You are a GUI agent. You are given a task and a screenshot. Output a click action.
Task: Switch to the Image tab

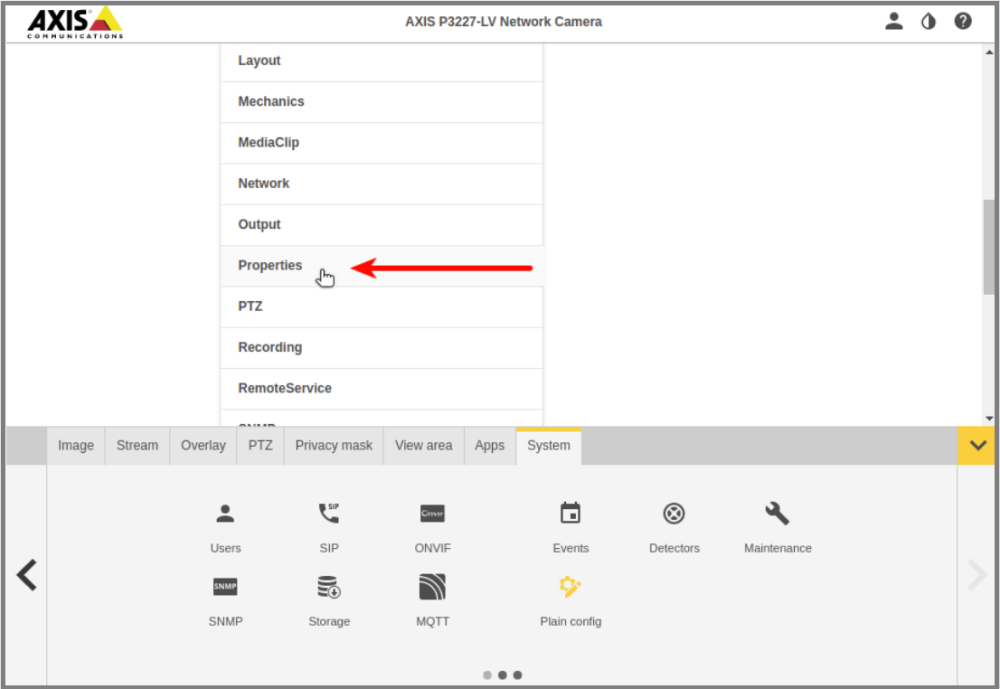pyautogui.click(x=76, y=445)
